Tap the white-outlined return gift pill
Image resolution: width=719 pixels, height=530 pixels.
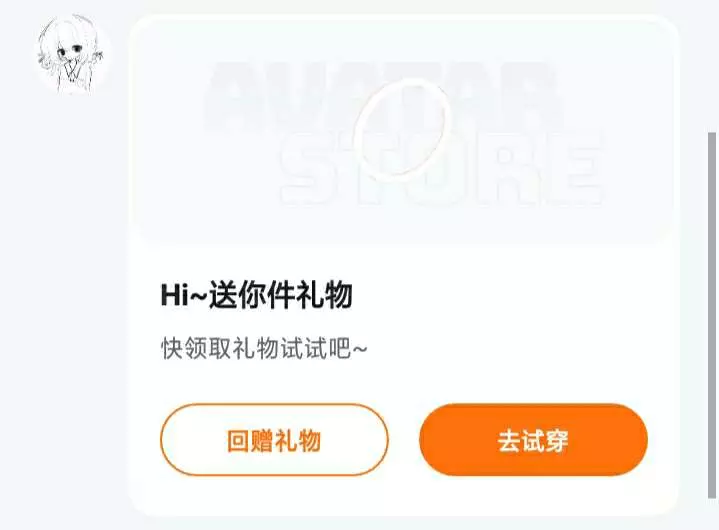pos(274,439)
